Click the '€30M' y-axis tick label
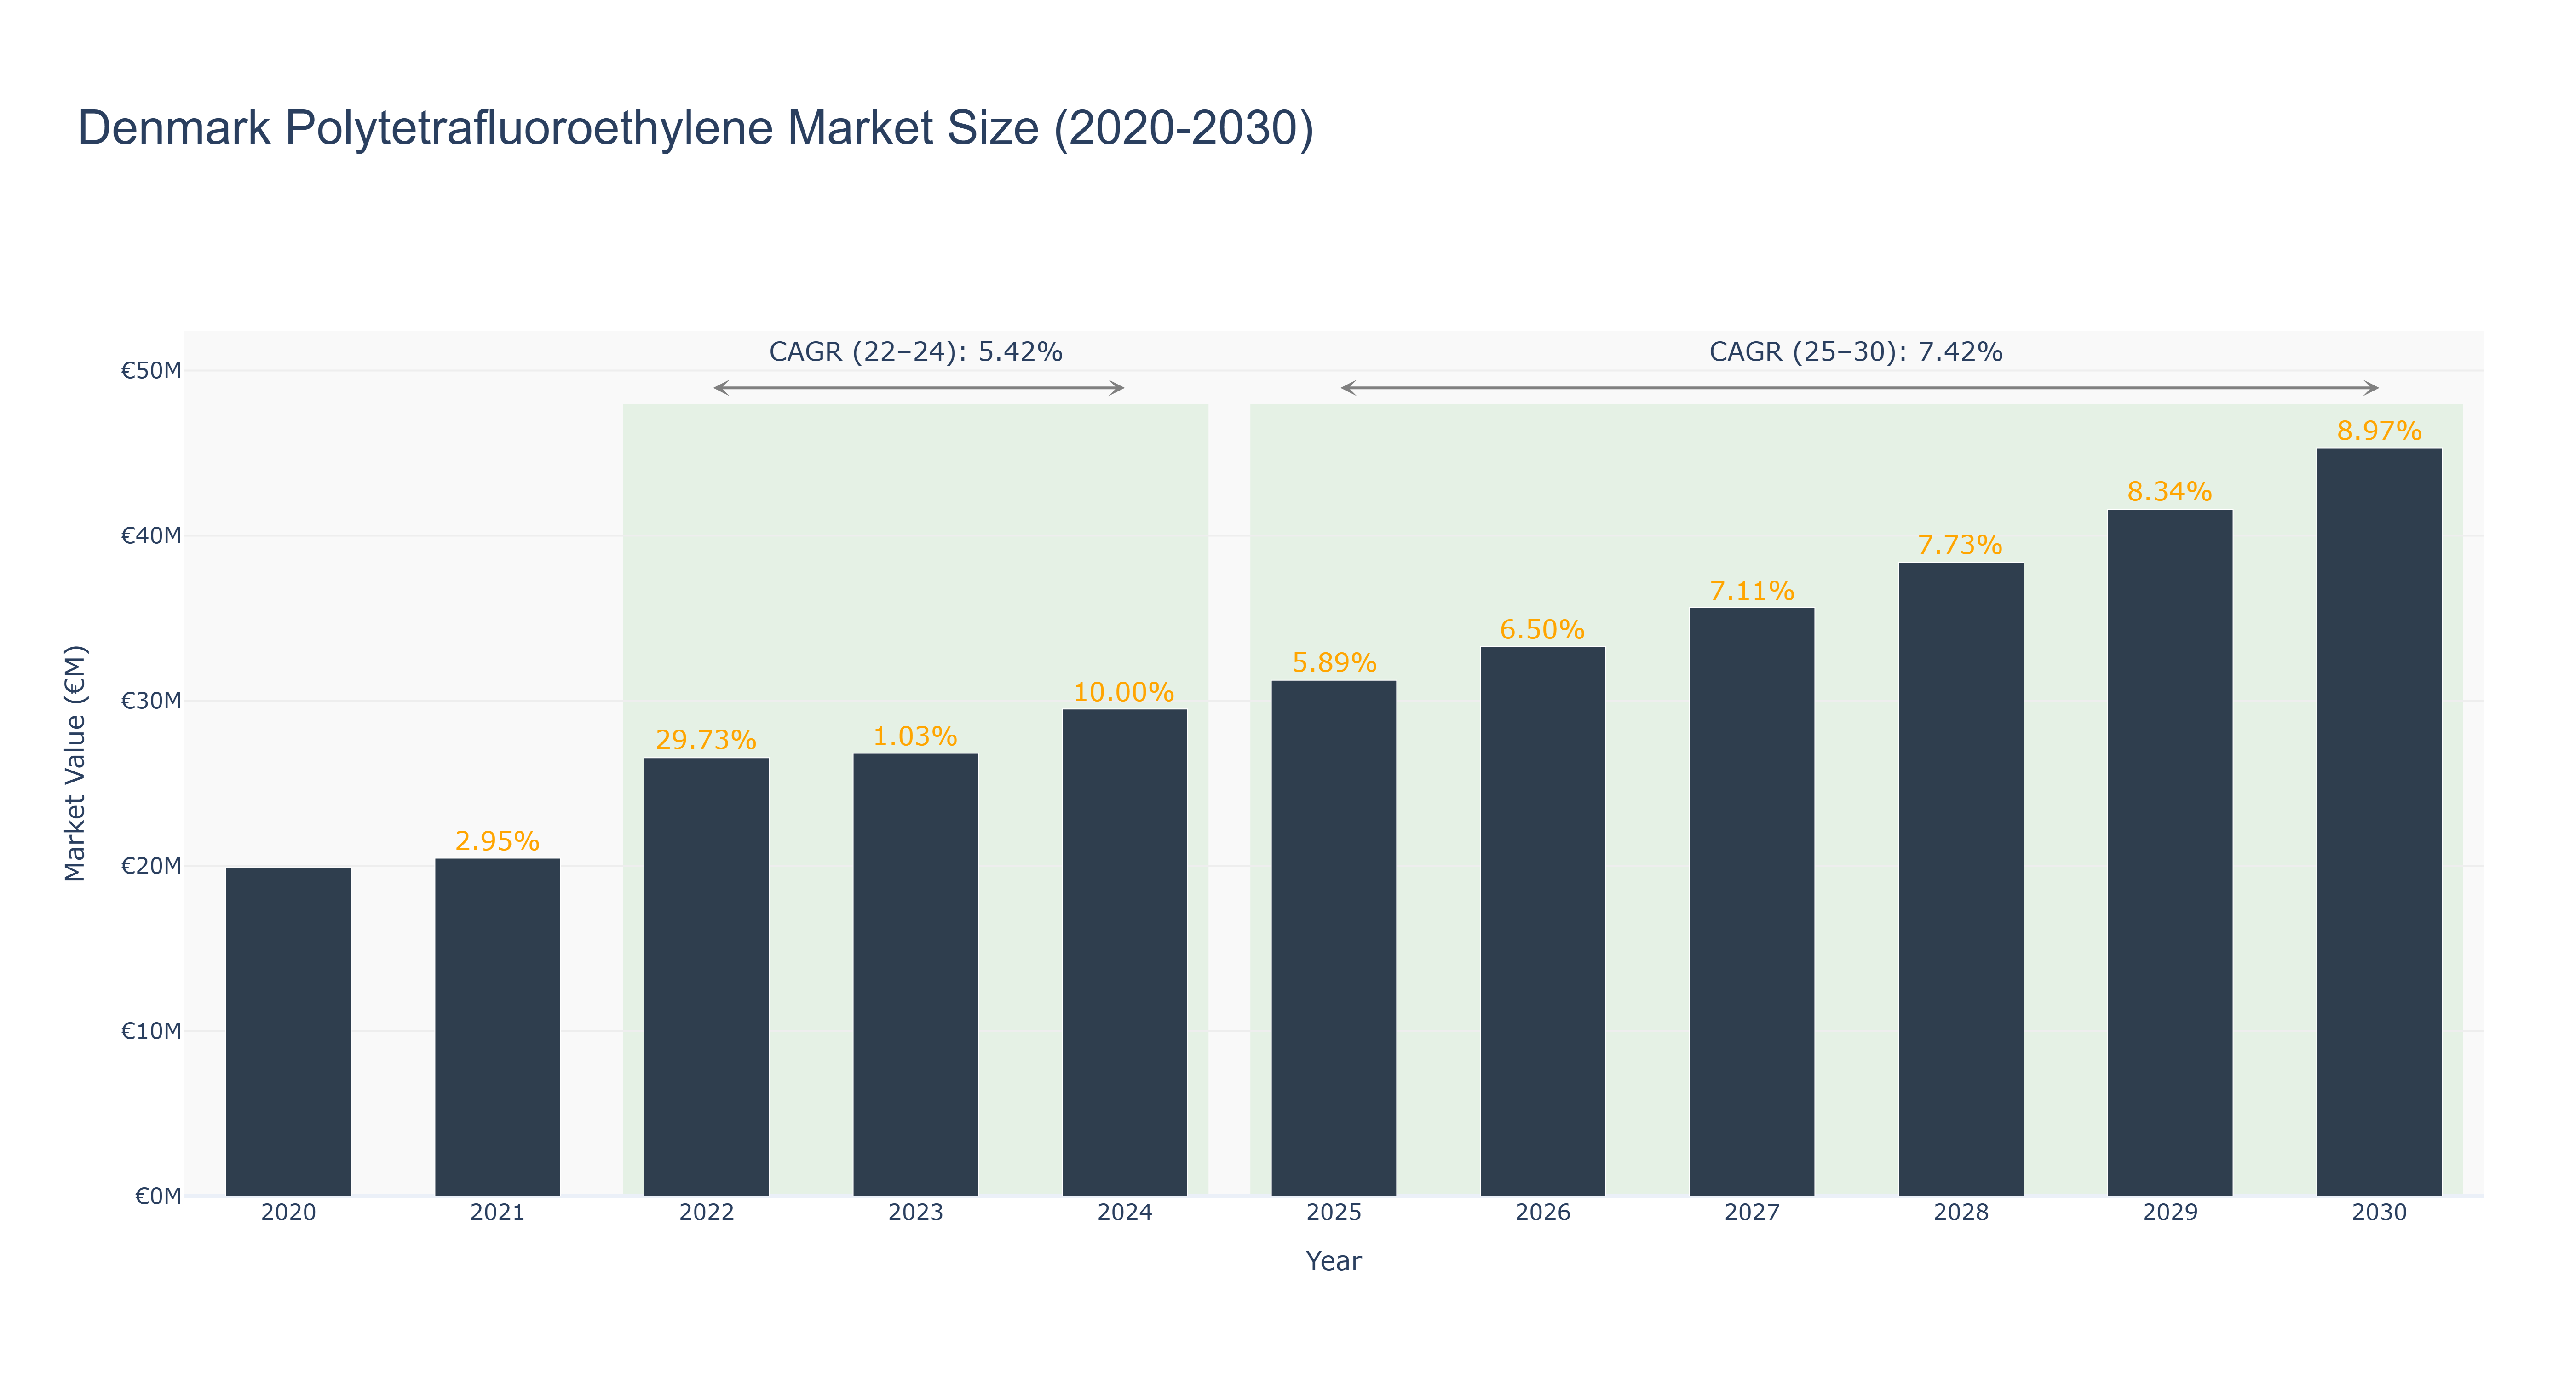The width and height of the screenshot is (2576, 1380). tap(151, 701)
